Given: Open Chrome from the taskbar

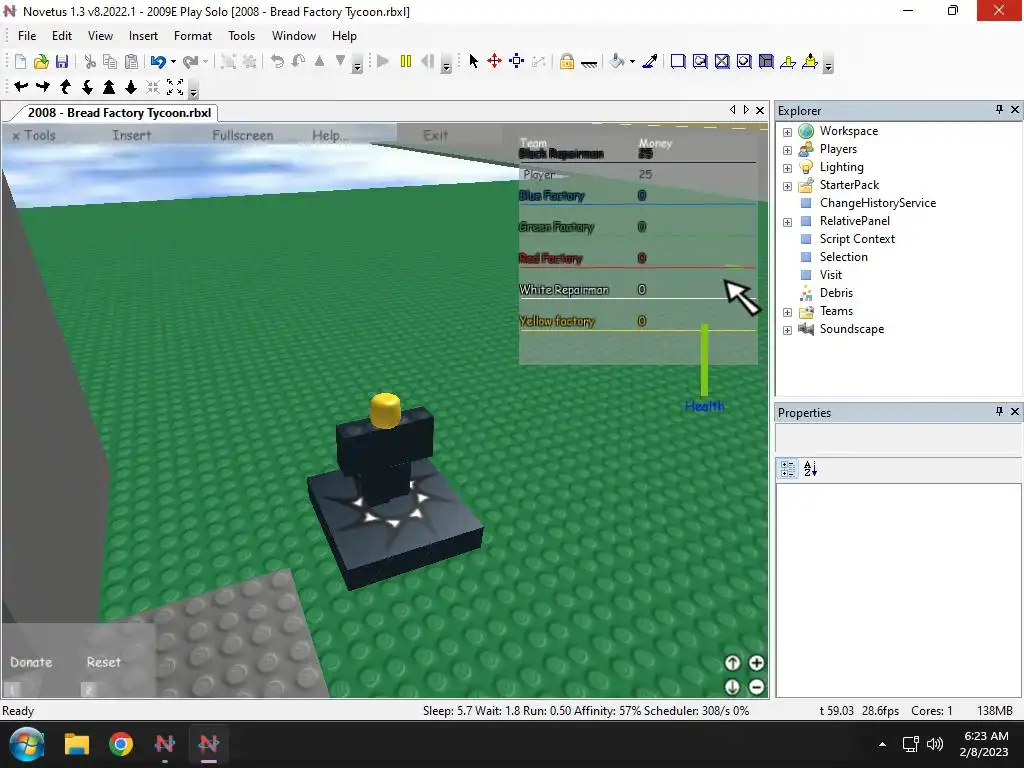Looking at the screenshot, I should click(x=121, y=744).
